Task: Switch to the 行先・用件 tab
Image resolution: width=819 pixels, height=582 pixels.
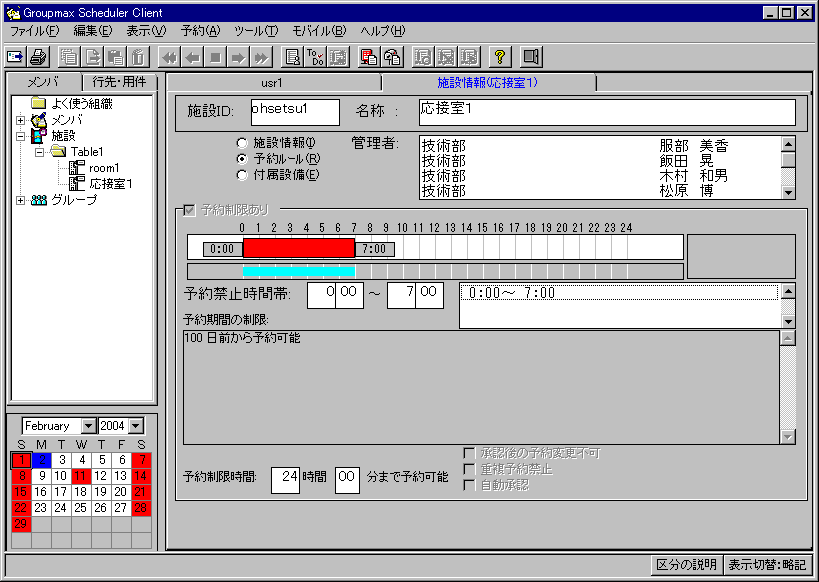Action: [x=118, y=82]
